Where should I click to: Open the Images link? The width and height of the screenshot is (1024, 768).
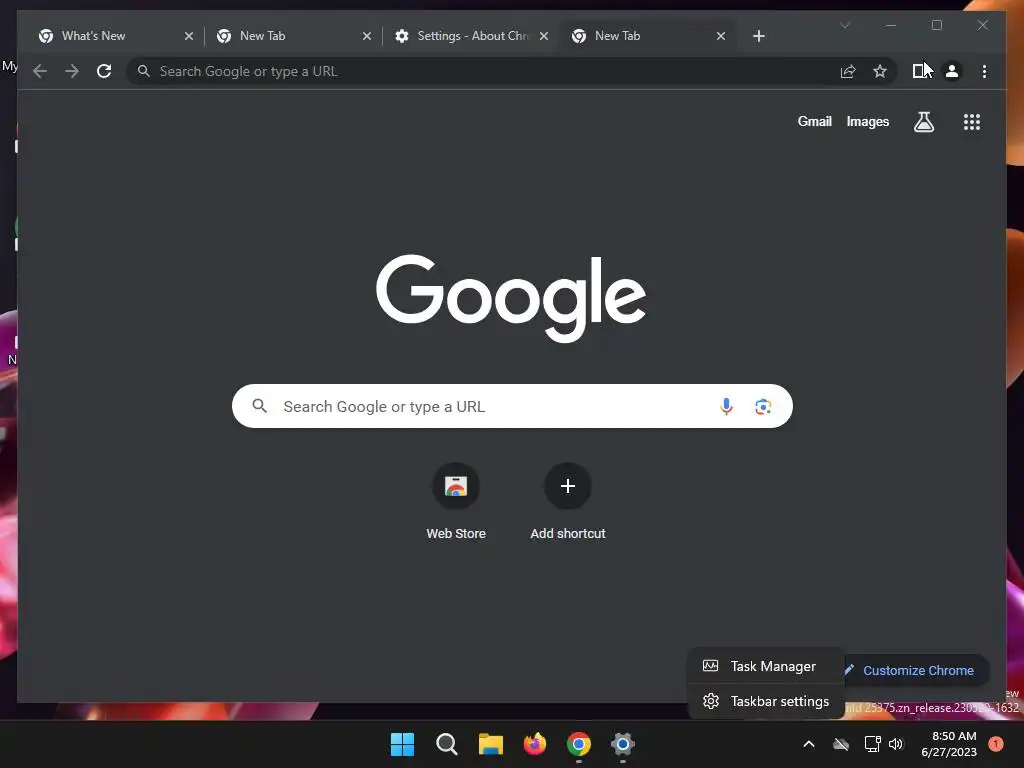867,121
